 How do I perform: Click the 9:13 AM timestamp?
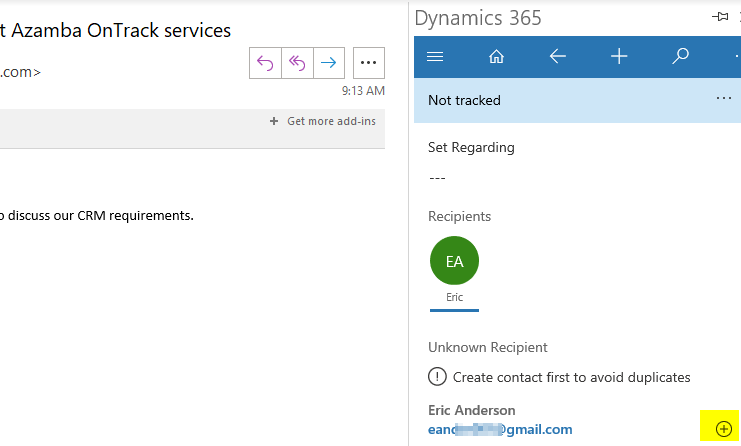coord(363,91)
